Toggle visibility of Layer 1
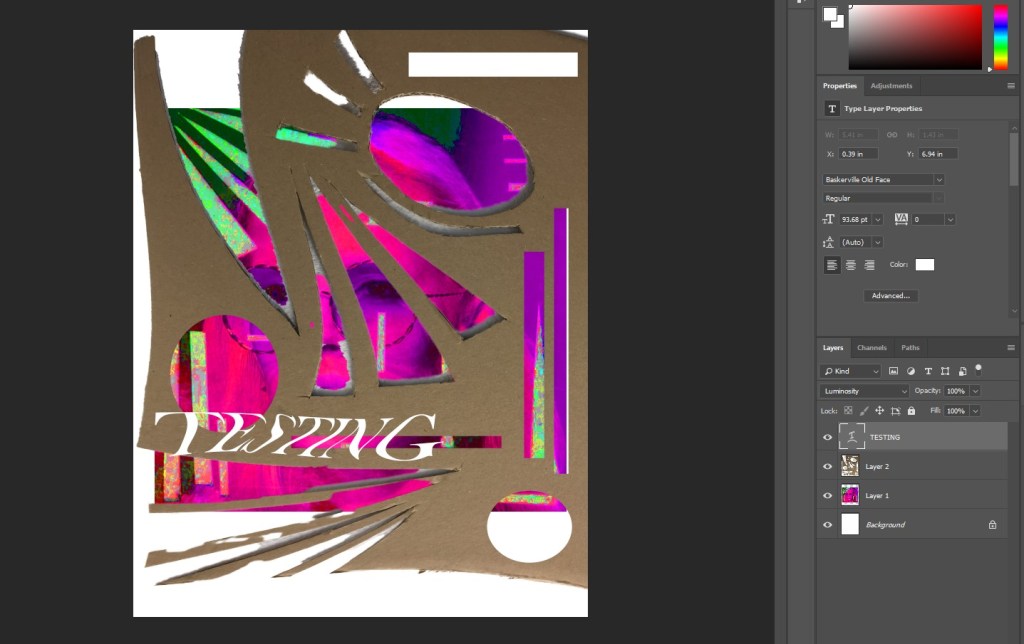Screen dimensions: 1024x644 (827, 496)
